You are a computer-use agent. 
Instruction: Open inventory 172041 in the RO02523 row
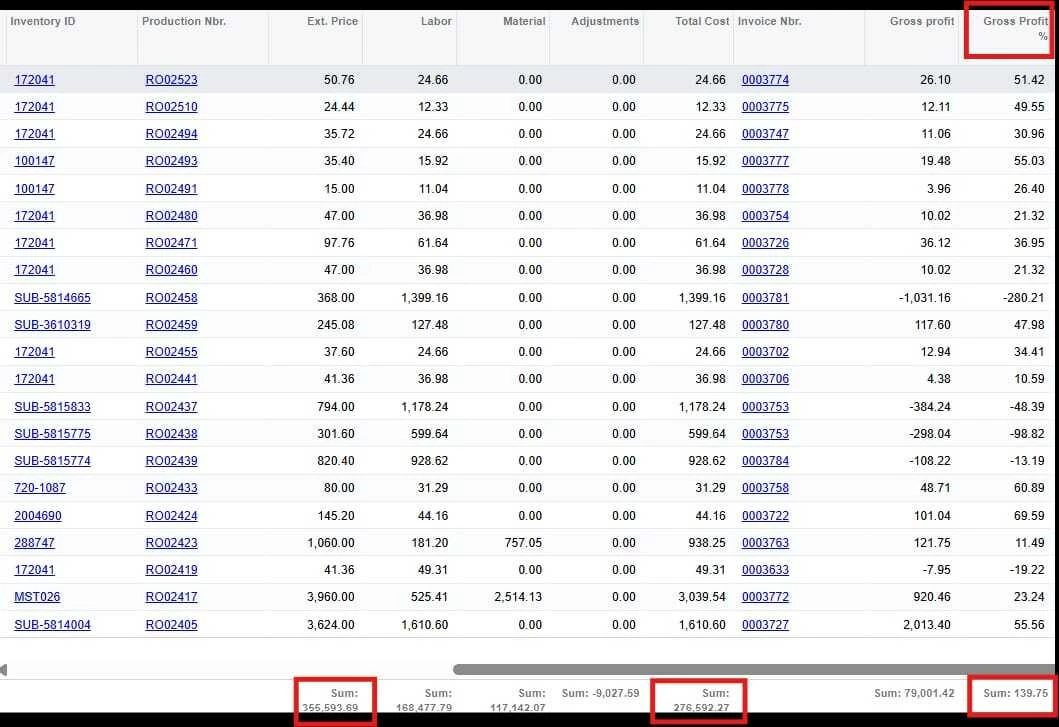tap(34, 80)
